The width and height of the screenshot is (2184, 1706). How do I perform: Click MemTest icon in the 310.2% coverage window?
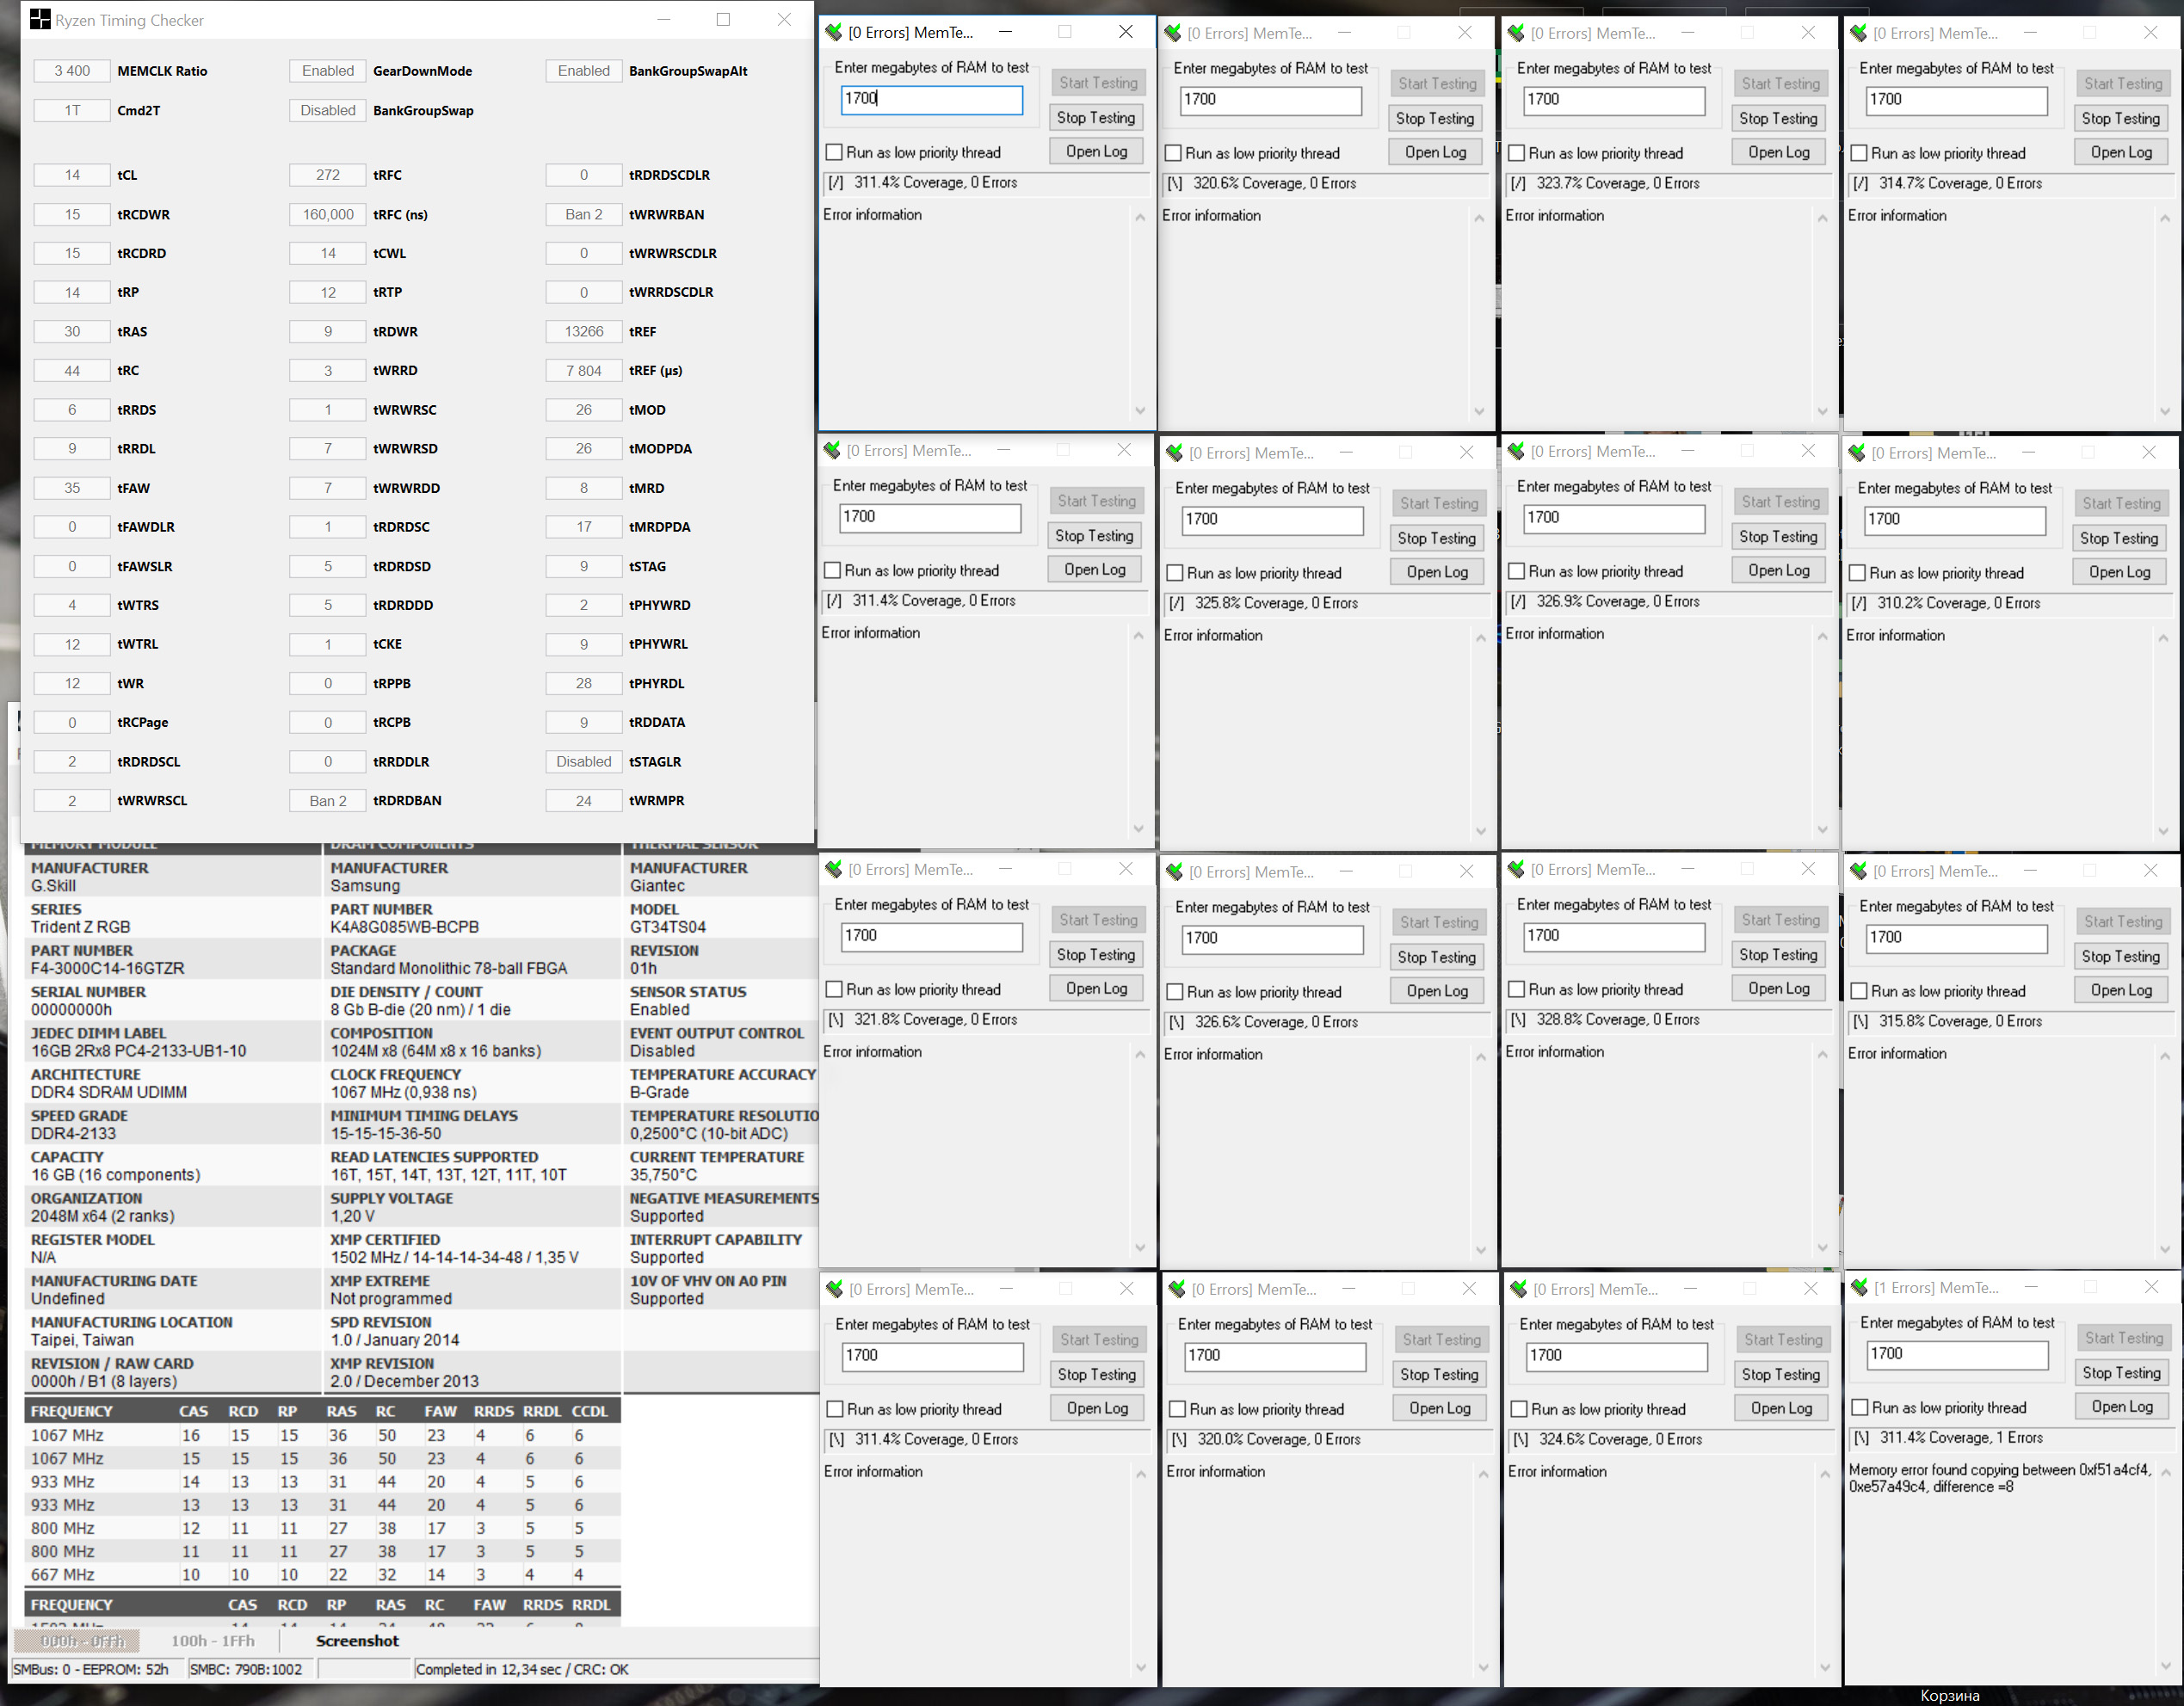point(1857,453)
